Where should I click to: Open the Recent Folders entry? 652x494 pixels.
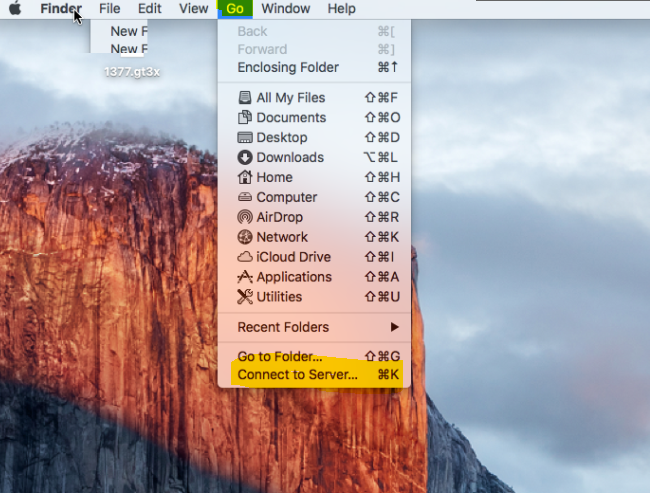point(314,327)
